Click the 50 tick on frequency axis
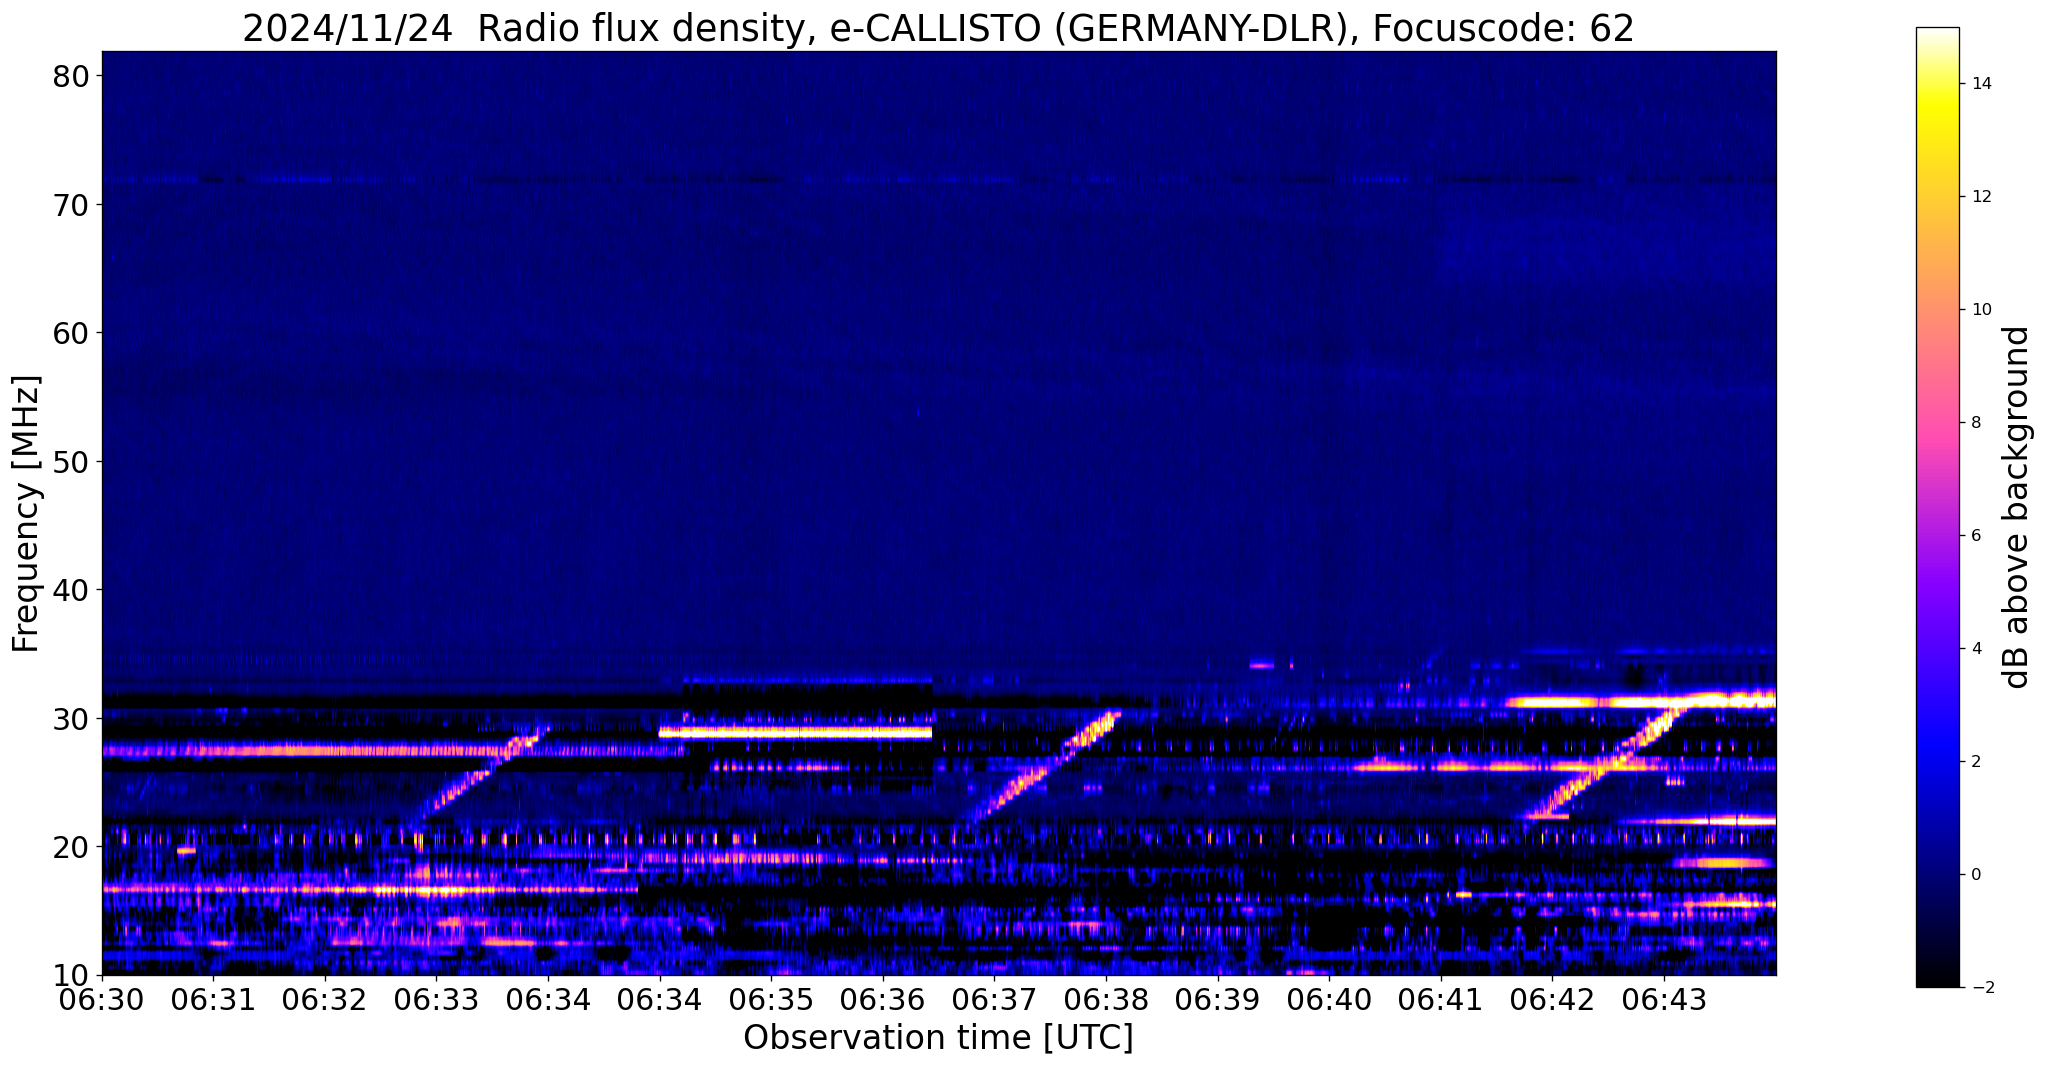The image size is (2047, 1067). click(x=71, y=461)
